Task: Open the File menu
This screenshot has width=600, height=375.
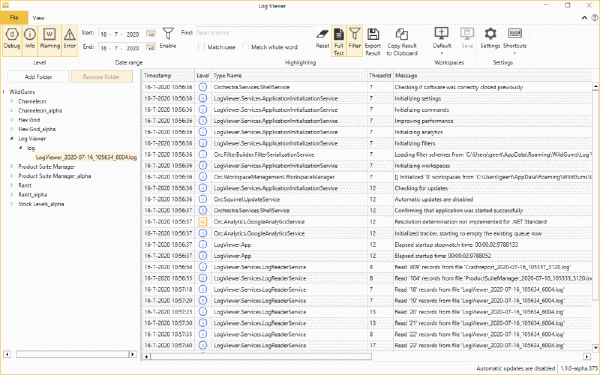Action: [14, 18]
